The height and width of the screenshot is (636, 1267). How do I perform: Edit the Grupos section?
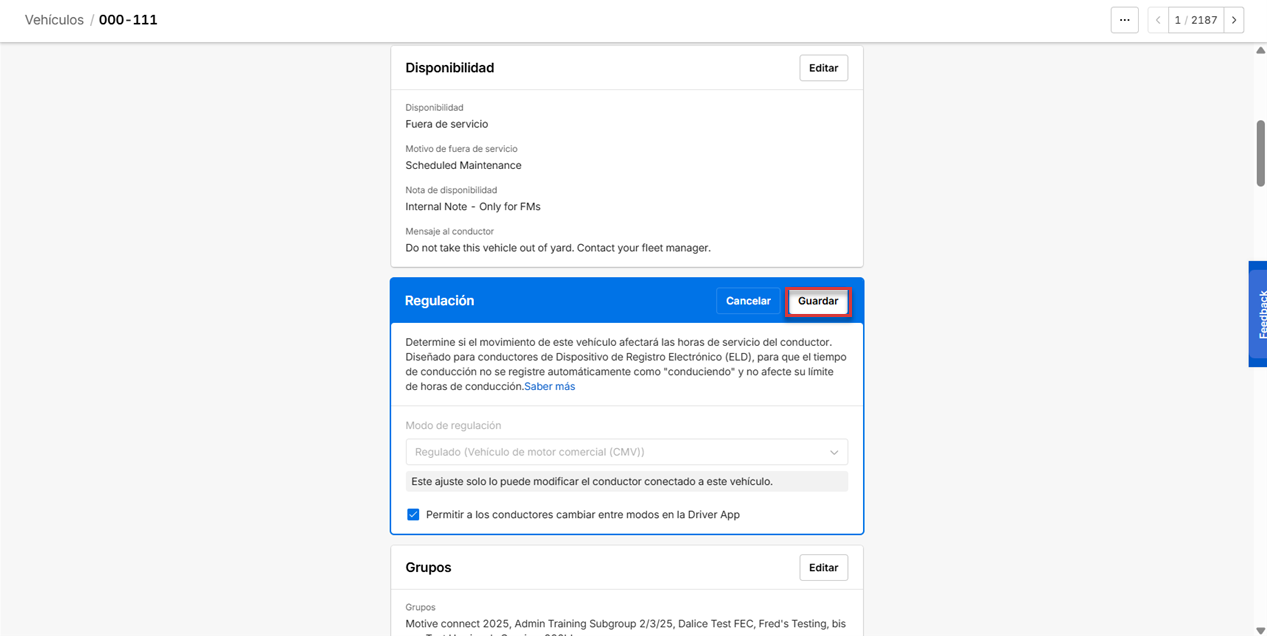[823, 568]
